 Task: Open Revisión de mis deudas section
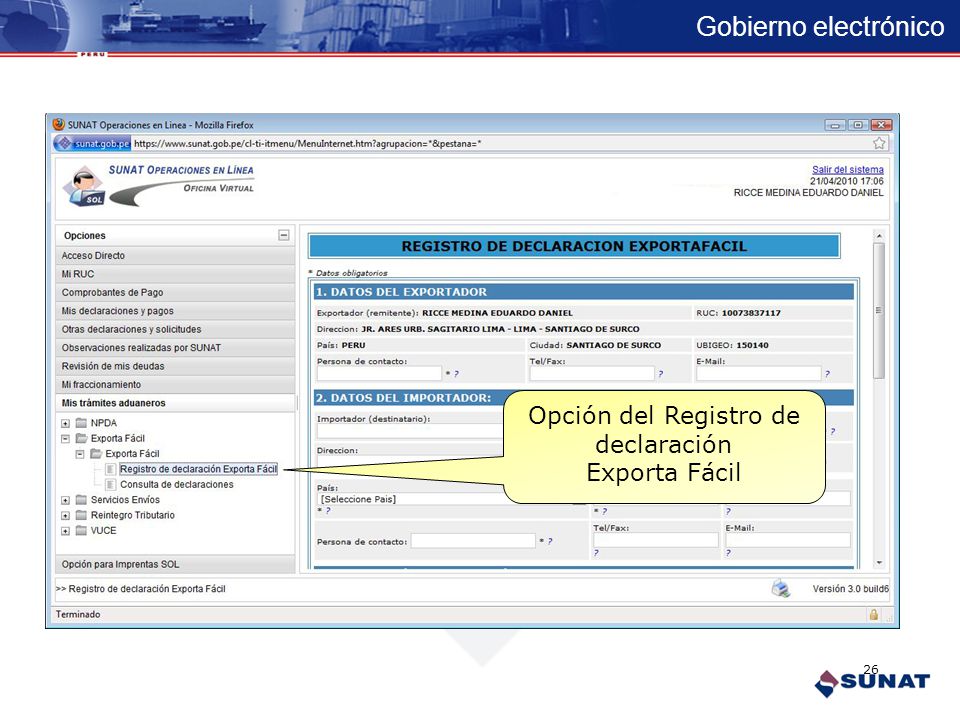pyautogui.click(x=175, y=366)
